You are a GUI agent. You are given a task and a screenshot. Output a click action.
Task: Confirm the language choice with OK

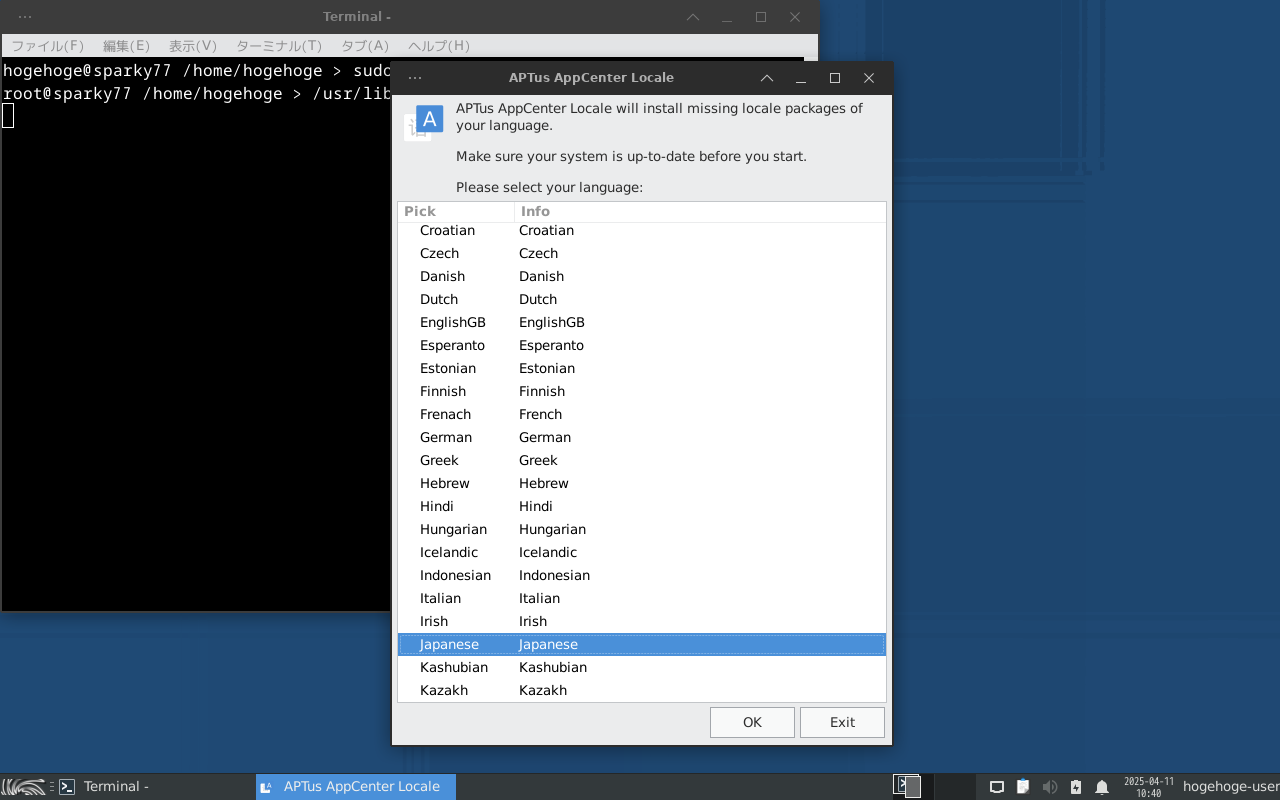(752, 722)
